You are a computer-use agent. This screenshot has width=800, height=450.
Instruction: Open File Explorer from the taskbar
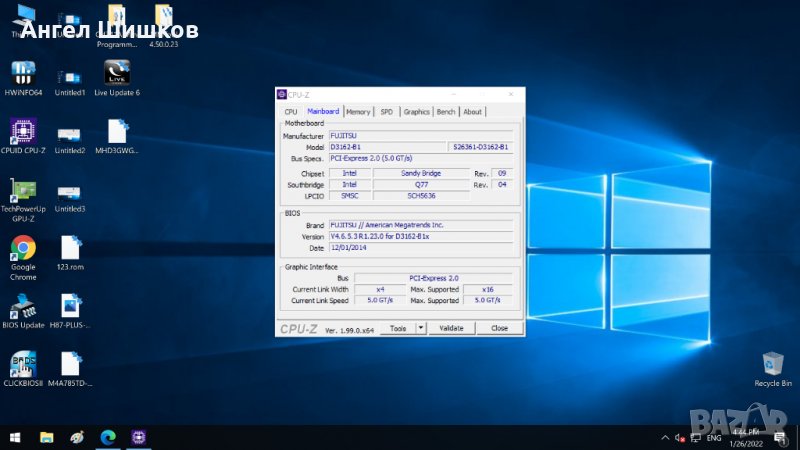46,437
